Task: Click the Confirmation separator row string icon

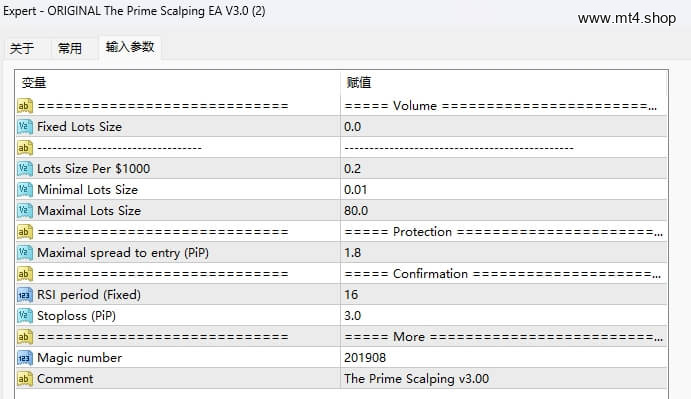Action: click(25, 274)
